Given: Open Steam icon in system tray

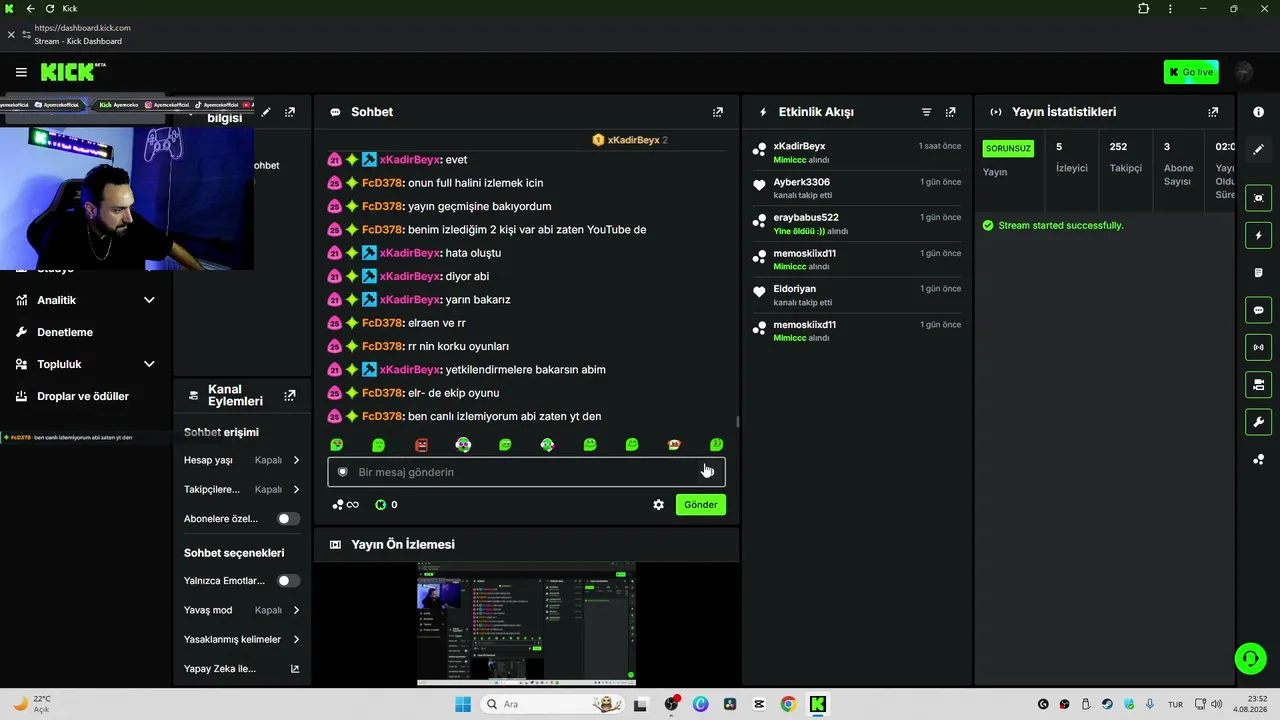Looking at the screenshot, I should [1107, 704].
